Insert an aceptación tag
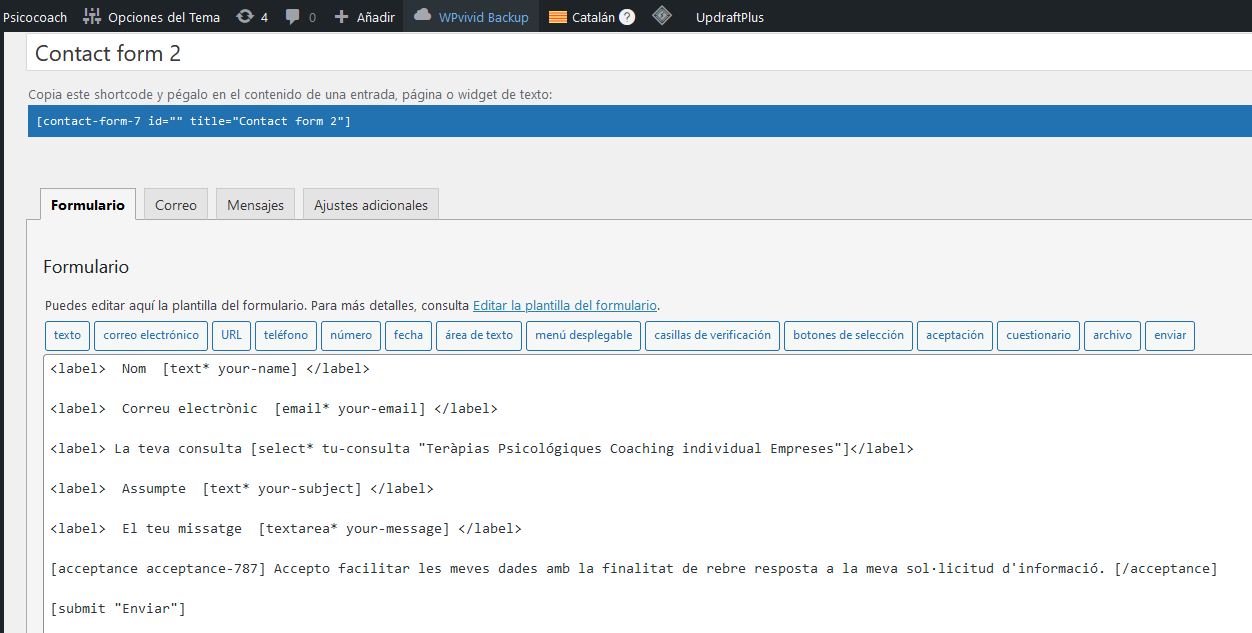The width and height of the screenshot is (1252, 633). tap(954, 335)
